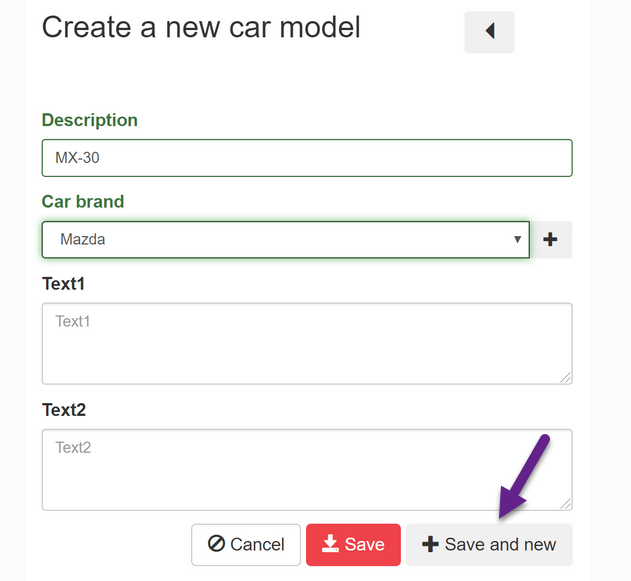Click the Text2 field label
631x581 pixels.
pyautogui.click(x=64, y=409)
